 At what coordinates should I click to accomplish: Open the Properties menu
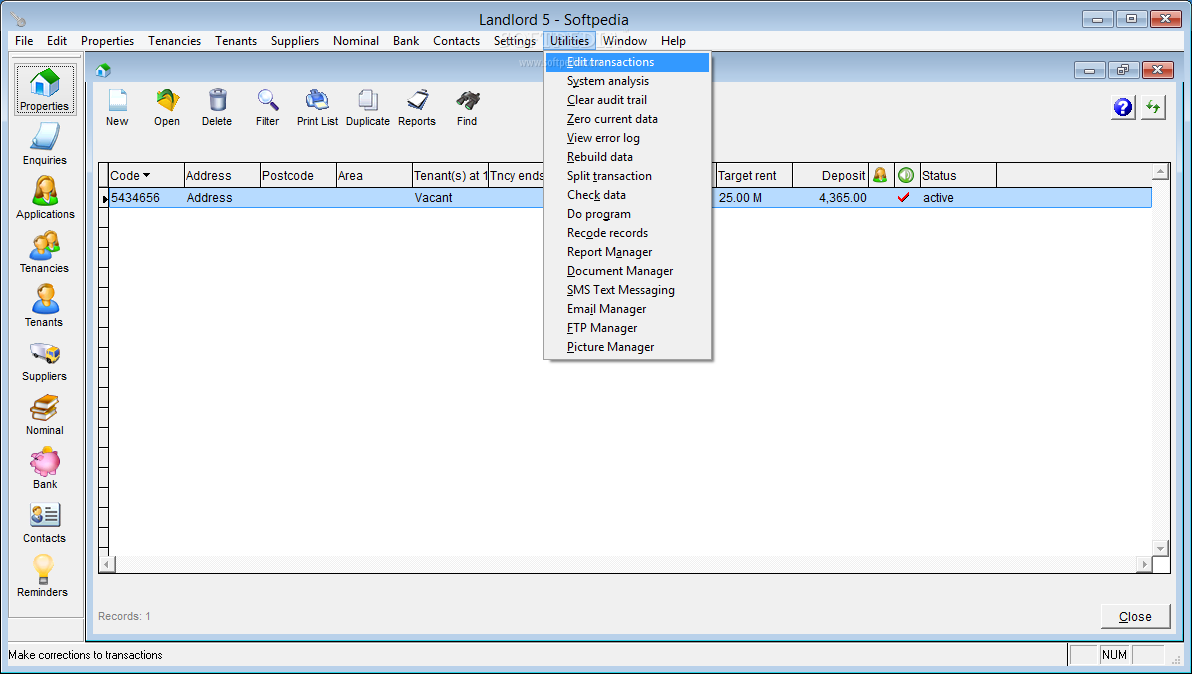pos(107,41)
